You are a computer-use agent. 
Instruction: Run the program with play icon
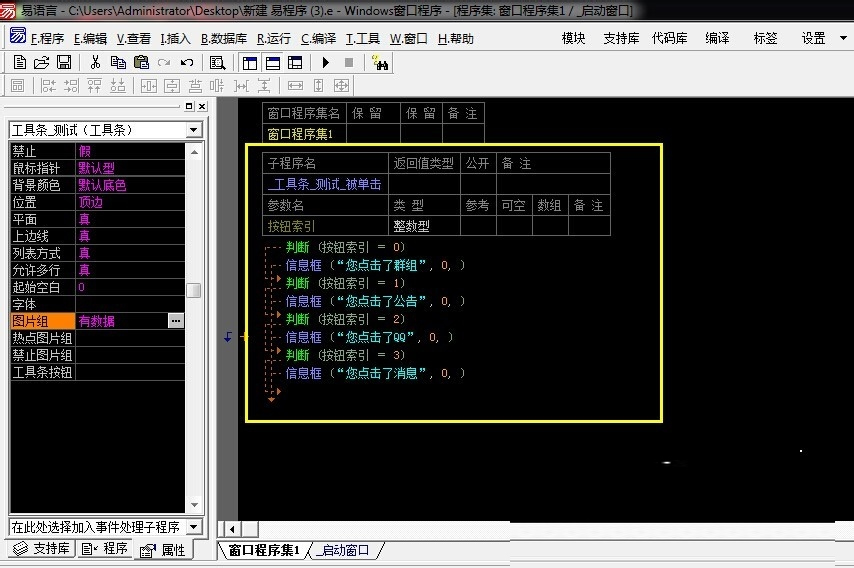point(326,63)
